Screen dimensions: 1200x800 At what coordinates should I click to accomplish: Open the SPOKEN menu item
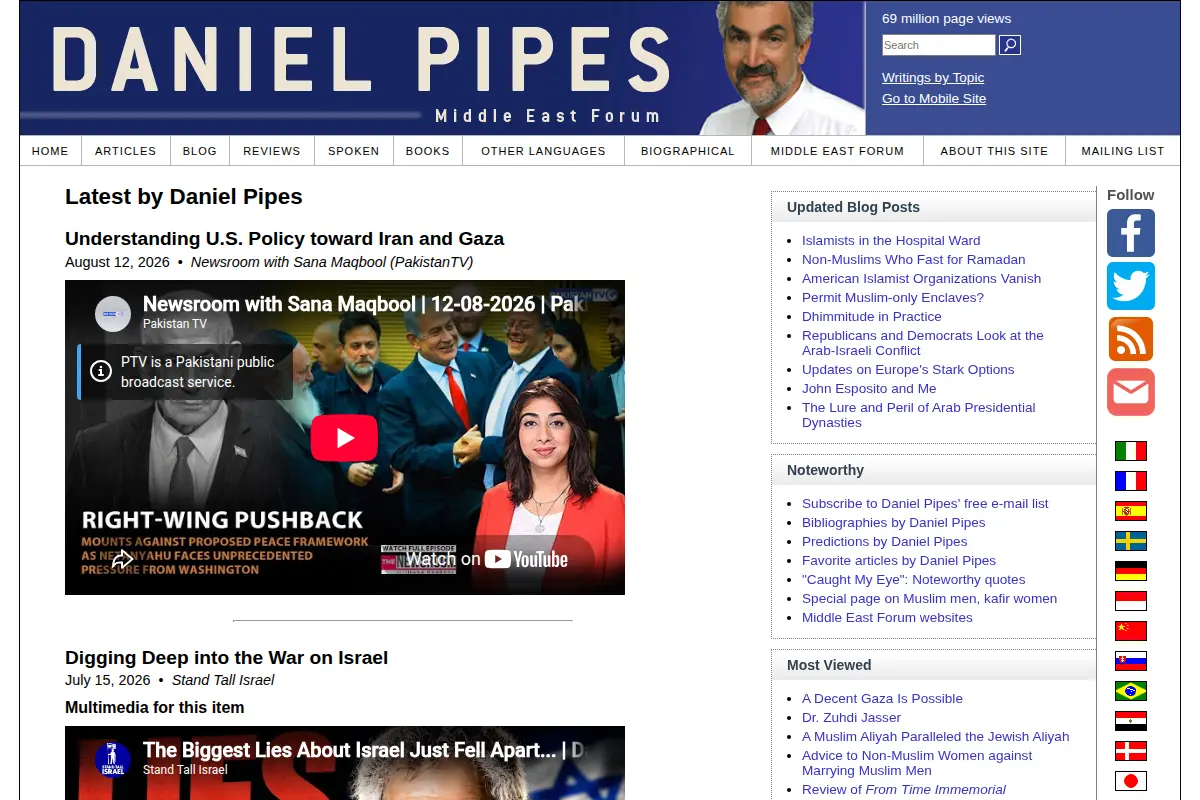[354, 151]
